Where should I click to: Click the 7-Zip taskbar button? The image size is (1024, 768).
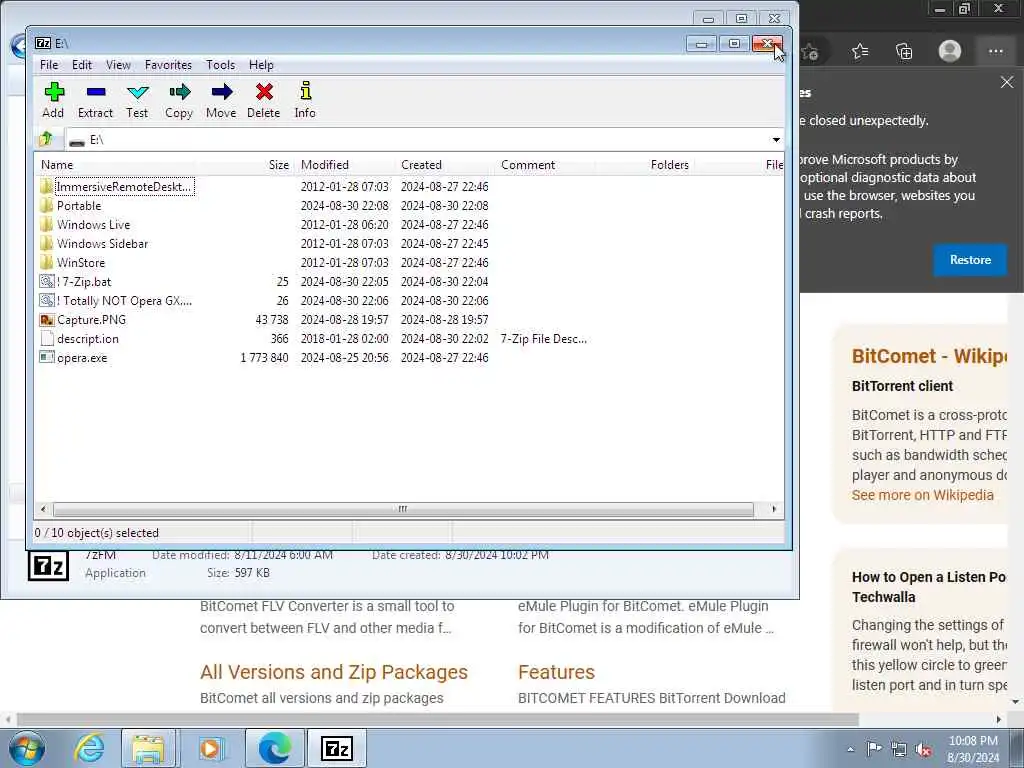point(337,748)
